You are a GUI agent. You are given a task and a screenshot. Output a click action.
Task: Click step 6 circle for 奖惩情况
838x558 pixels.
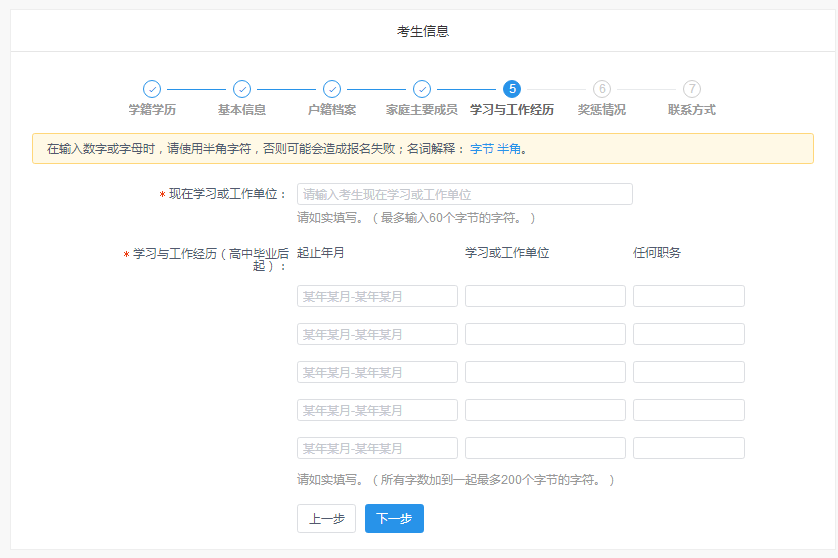pyautogui.click(x=602, y=89)
